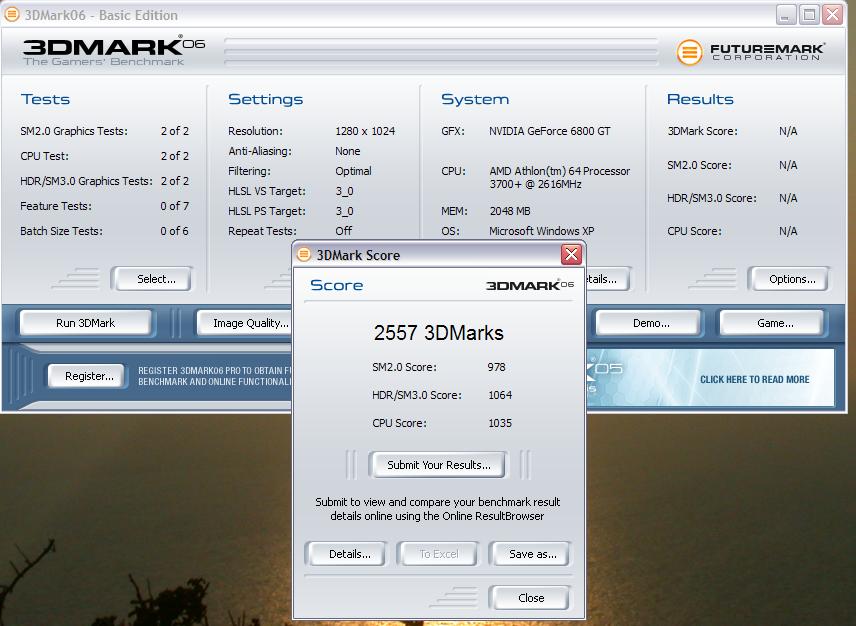Click the Close button in Score dialog
Viewport: 856px width, 626px height.
tap(530, 598)
